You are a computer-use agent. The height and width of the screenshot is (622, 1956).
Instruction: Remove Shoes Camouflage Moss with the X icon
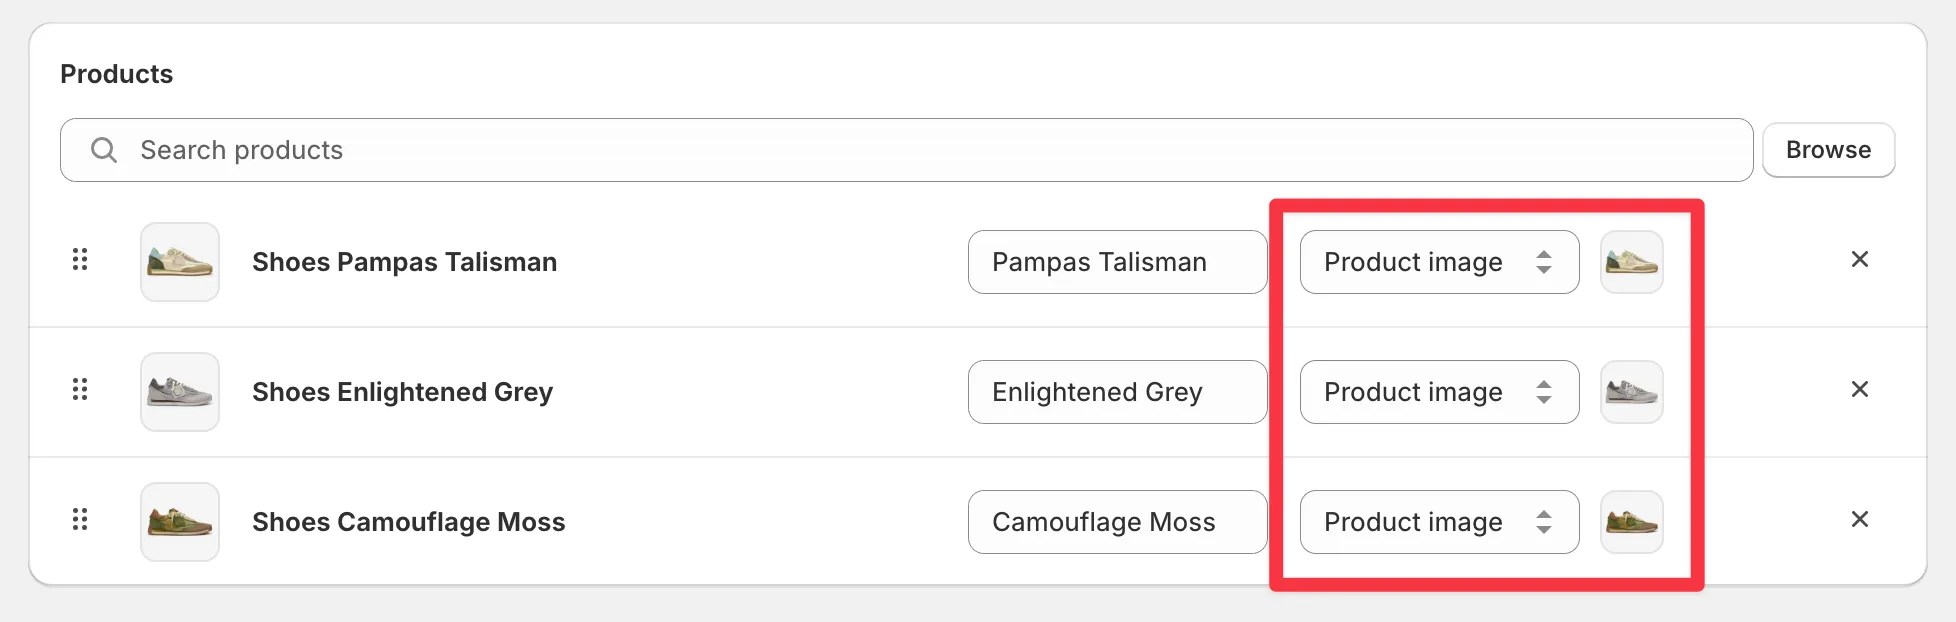pyautogui.click(x=1860, y=520)
